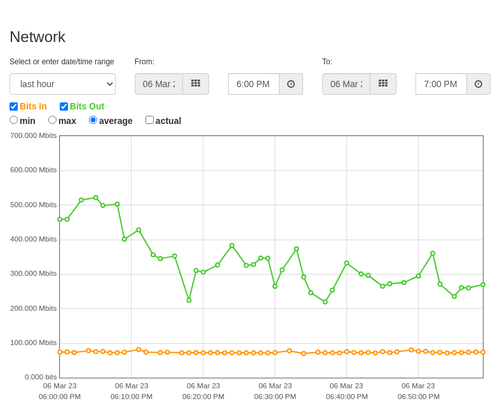Viewport: 500px width, 403px height.
Task: Click the 700.000 Mbits axis label
Action: pyautogui.click(x=33, y=136)
